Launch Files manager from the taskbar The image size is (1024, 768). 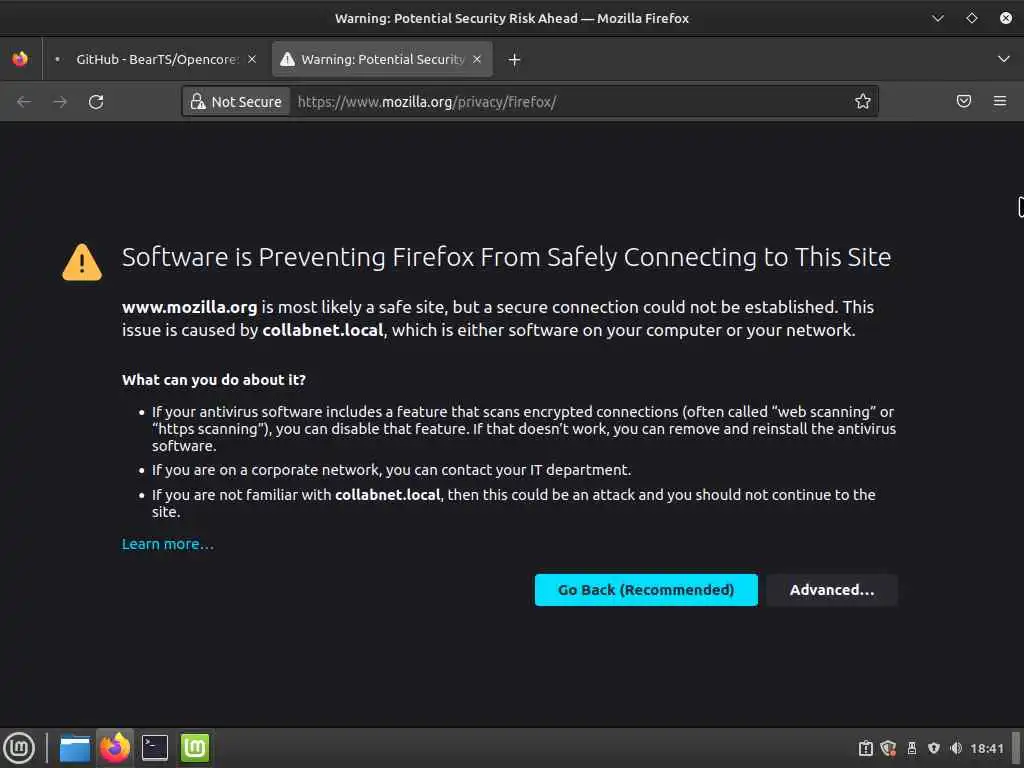tap(74, 748)
